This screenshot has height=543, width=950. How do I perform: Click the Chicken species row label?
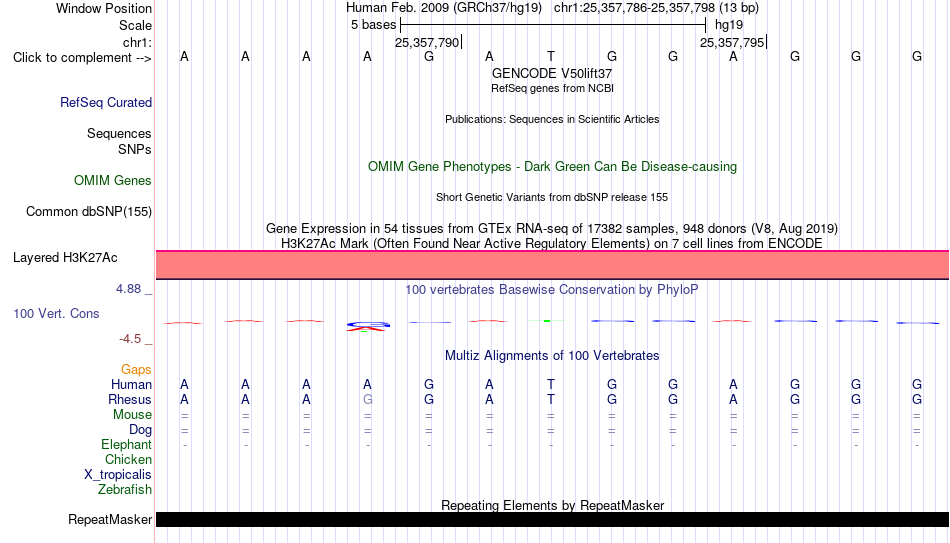pos(128,460)
